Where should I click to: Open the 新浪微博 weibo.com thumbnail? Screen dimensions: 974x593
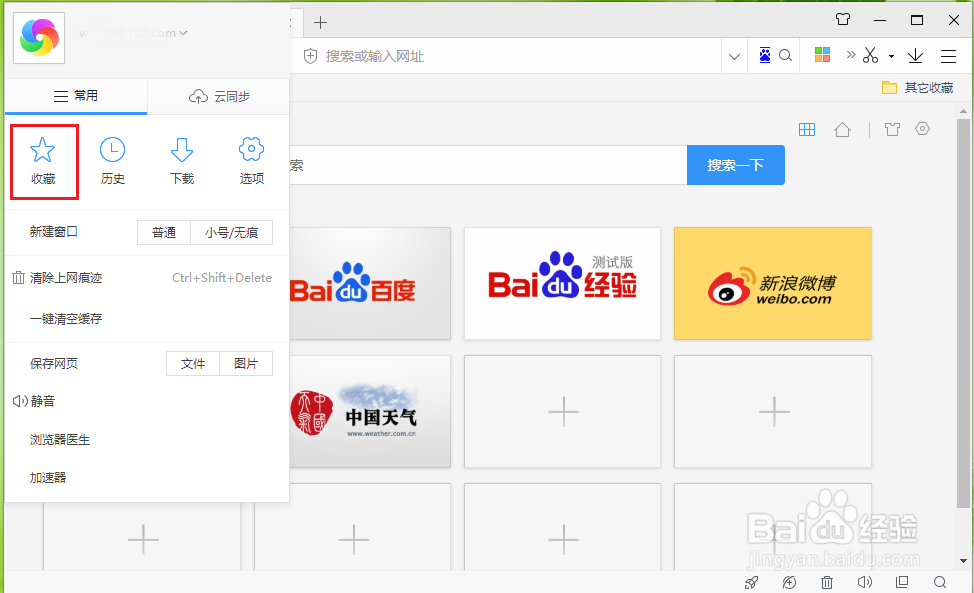(x=773, y=283)
